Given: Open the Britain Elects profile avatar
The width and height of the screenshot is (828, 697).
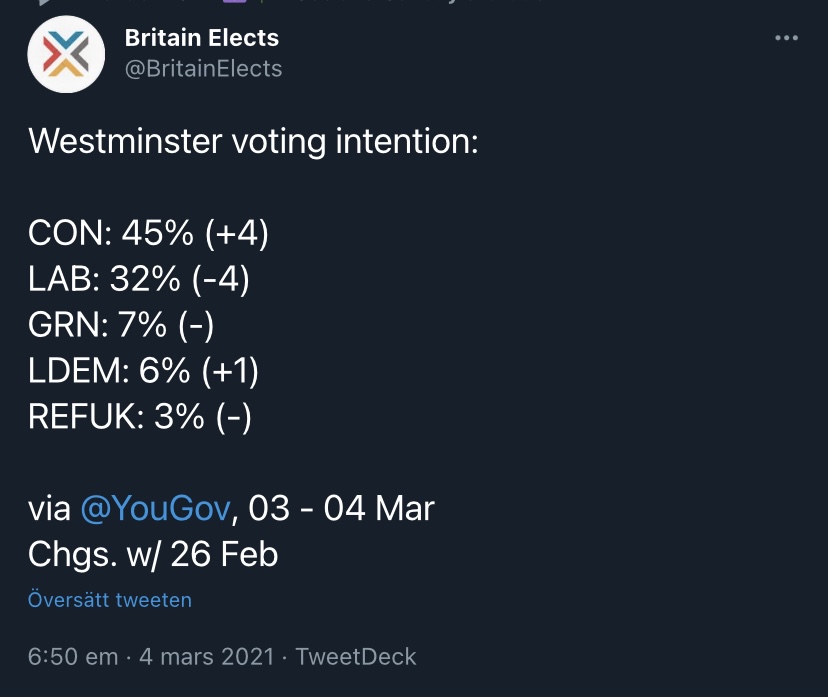Looking at the screenshot, I should click(66, 54).
